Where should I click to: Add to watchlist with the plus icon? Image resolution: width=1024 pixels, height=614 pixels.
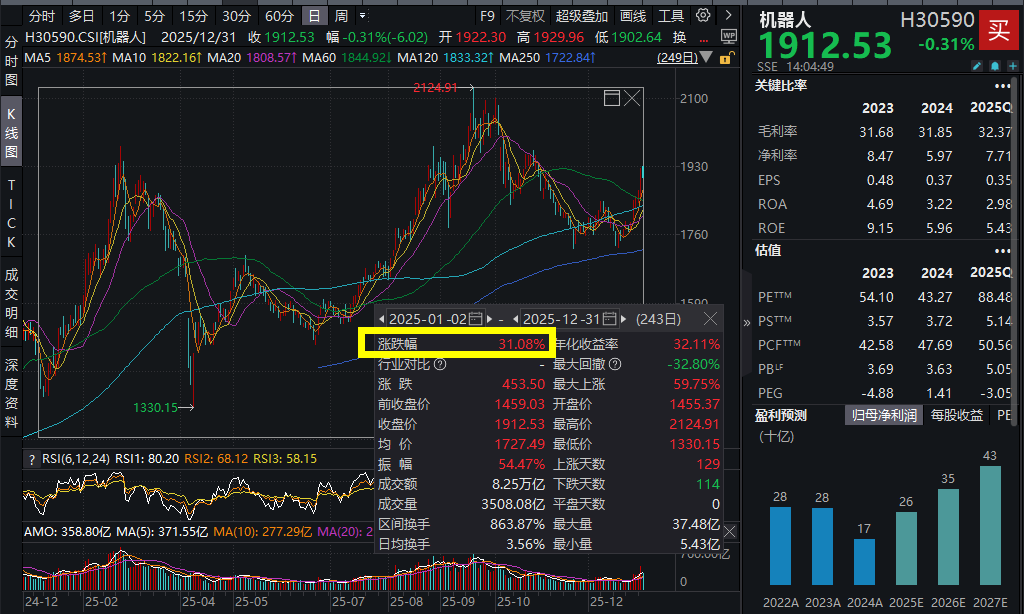tap(1012, 66)
